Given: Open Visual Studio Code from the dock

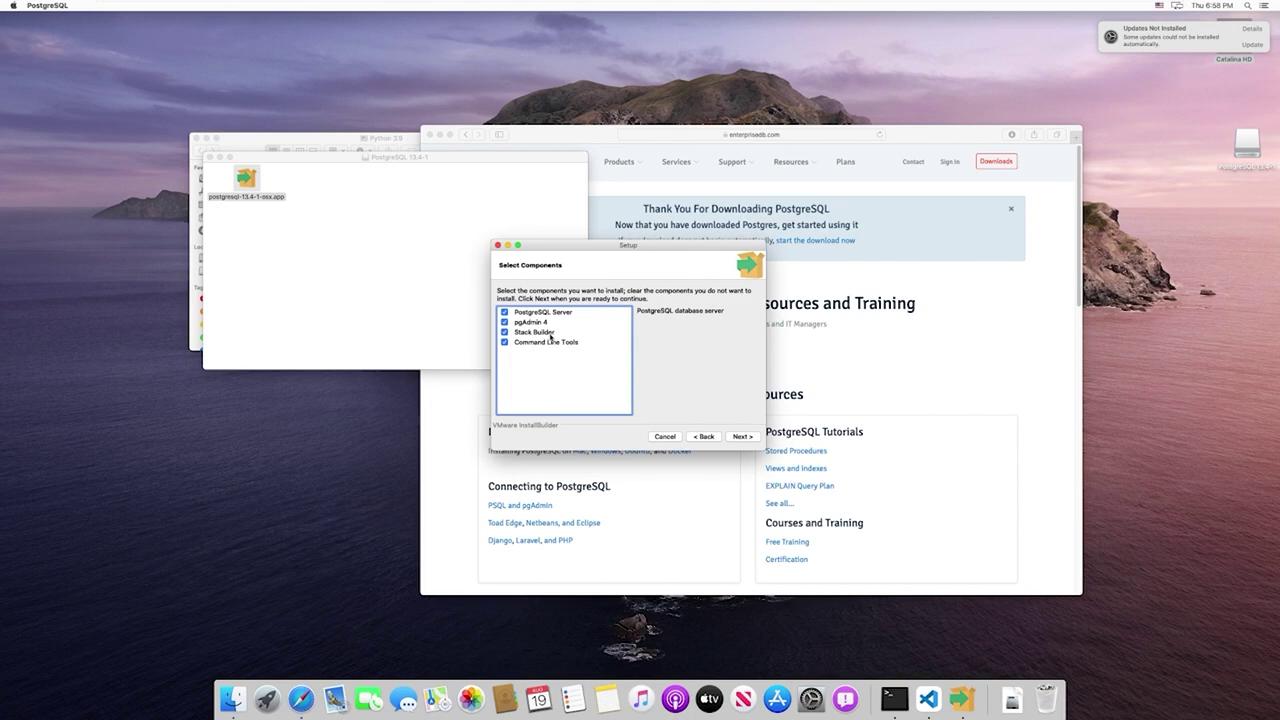Looking at the screenshot, I should [928, 699].
